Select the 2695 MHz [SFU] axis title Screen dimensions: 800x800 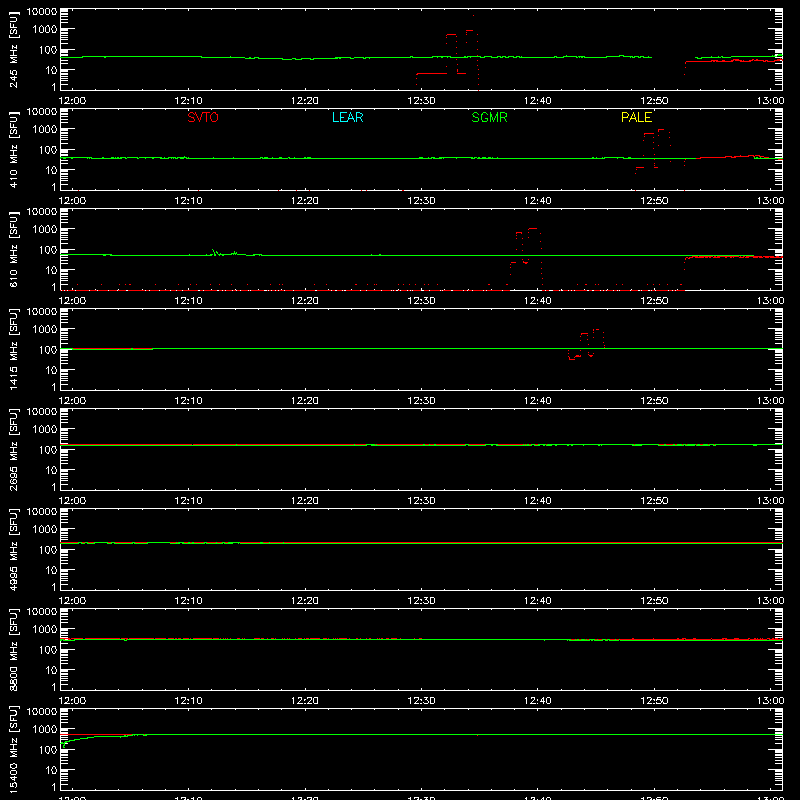(x=13, y=450)
